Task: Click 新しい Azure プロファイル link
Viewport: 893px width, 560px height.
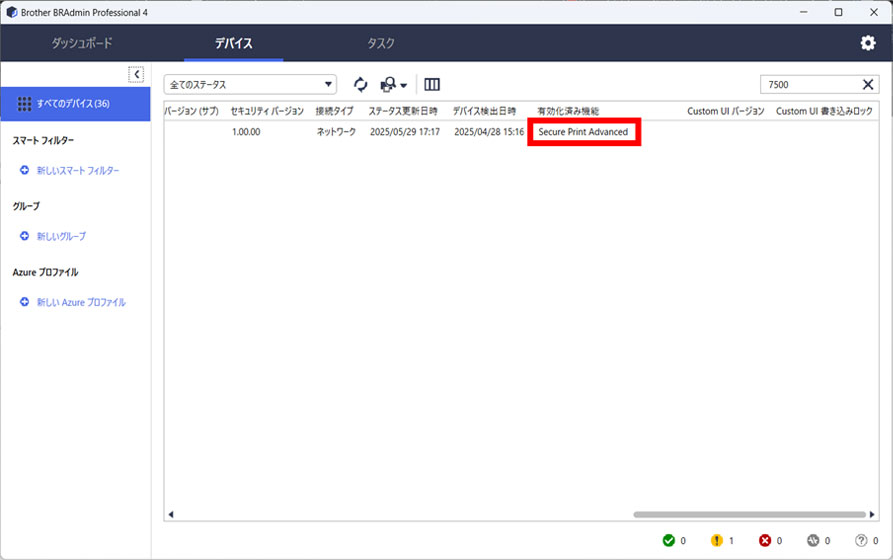Action: click(x=81, y=302)
